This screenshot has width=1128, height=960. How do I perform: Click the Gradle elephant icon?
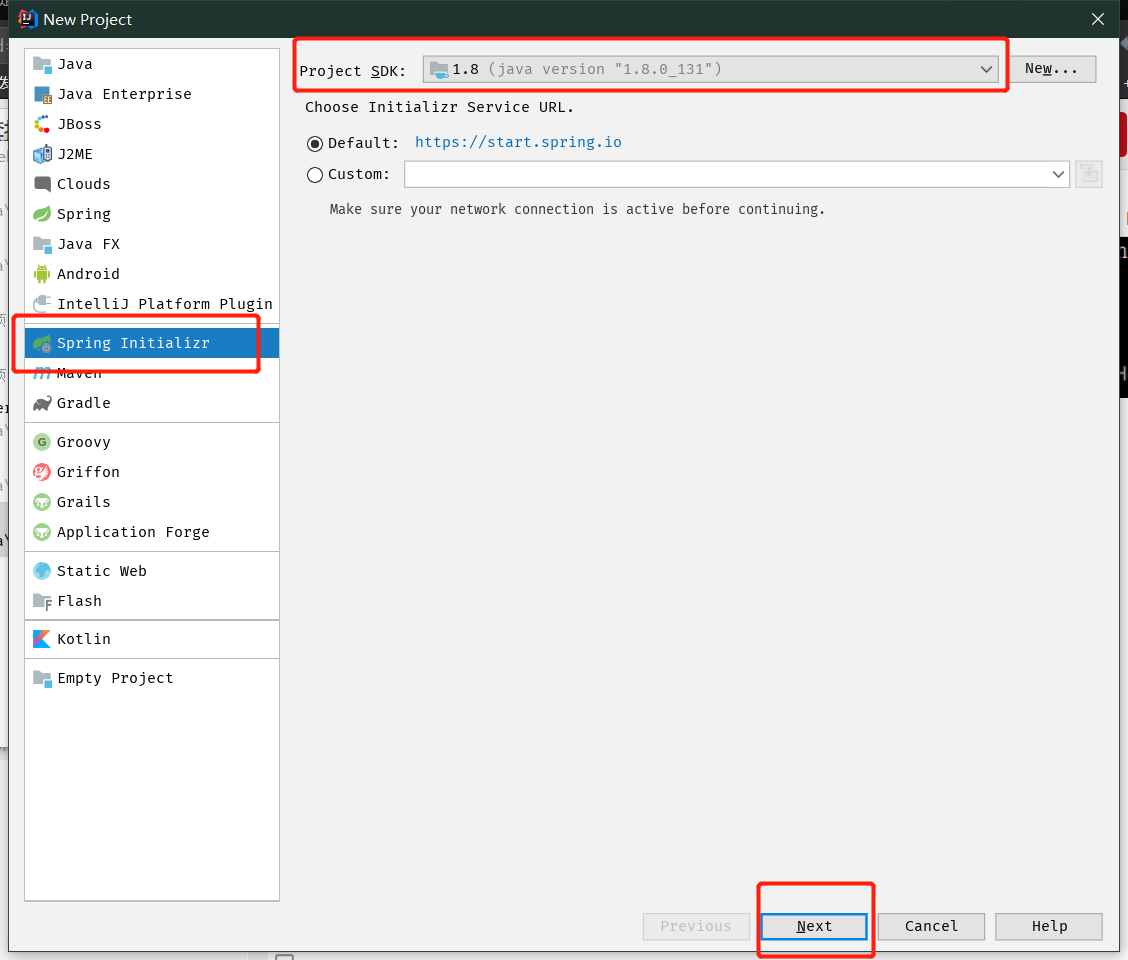tap(42, 404)
